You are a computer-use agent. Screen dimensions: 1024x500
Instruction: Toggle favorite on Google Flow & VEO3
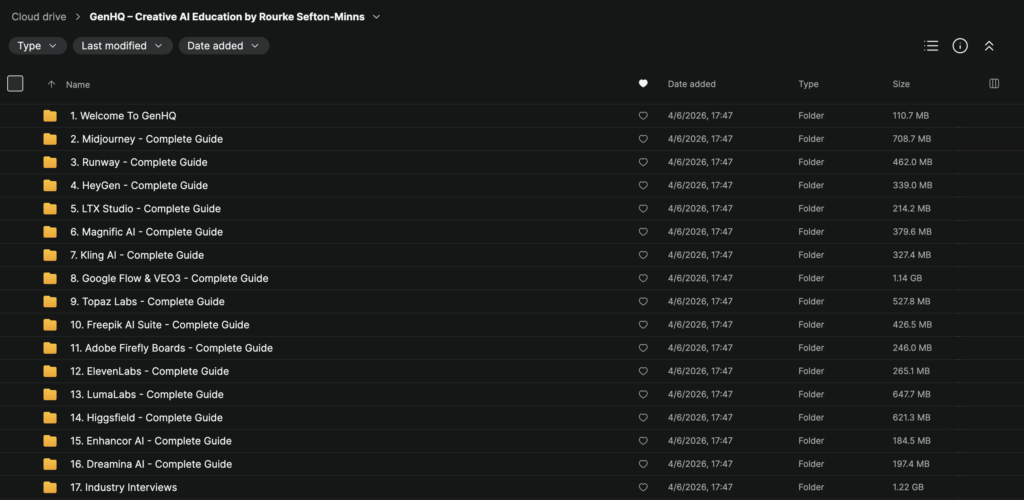pos(643,278)
